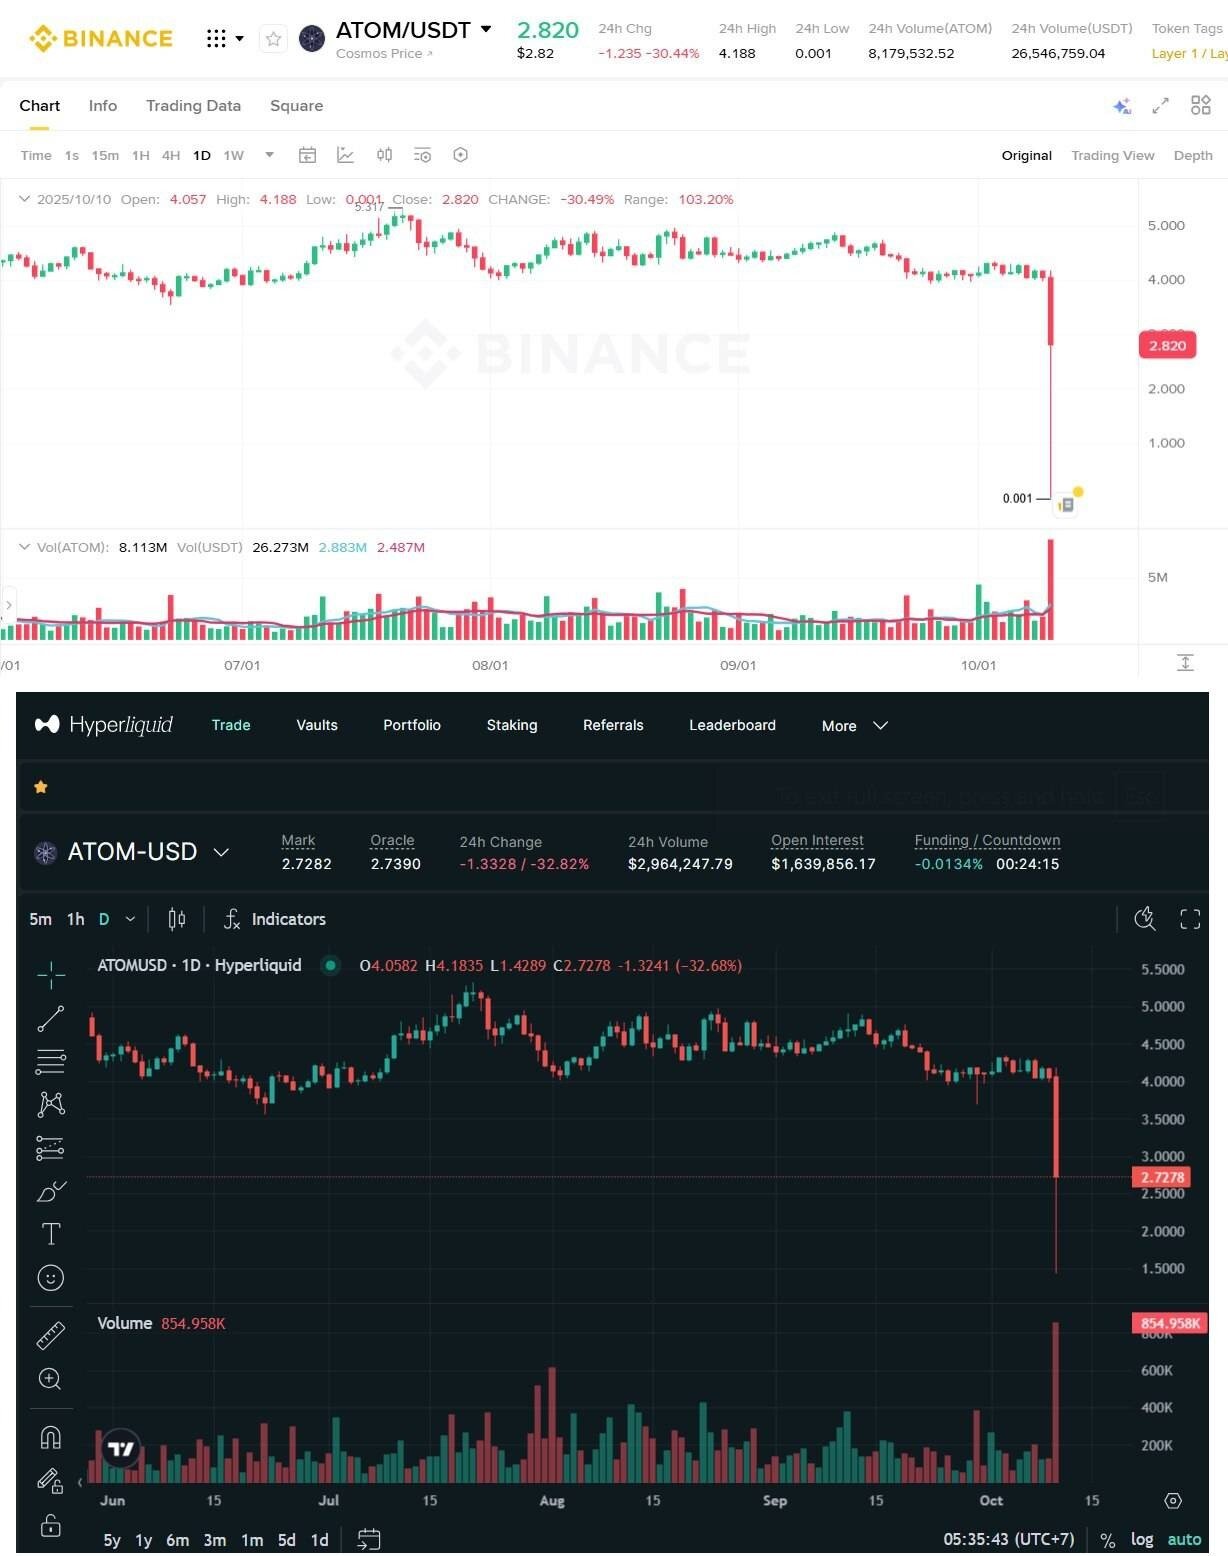Click the red 2.820 price label
Screen dimensions: 1228x1556
[1167, 345]
